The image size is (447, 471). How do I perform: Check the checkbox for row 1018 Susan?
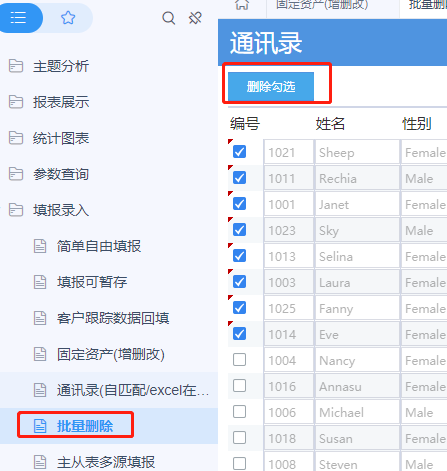239,438
